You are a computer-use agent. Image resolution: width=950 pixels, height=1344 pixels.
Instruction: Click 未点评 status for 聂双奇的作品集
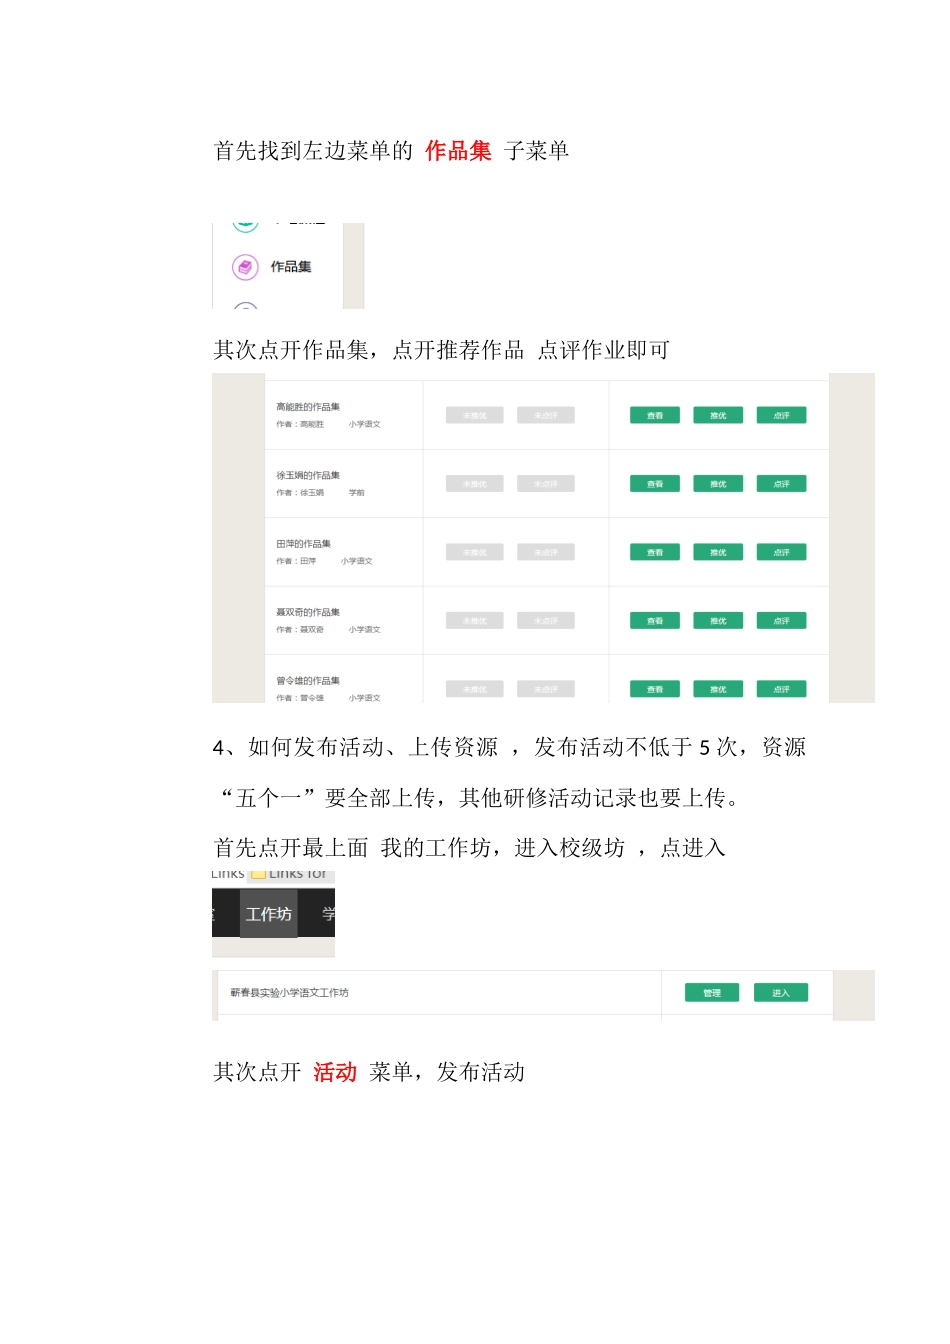point(546,621)
